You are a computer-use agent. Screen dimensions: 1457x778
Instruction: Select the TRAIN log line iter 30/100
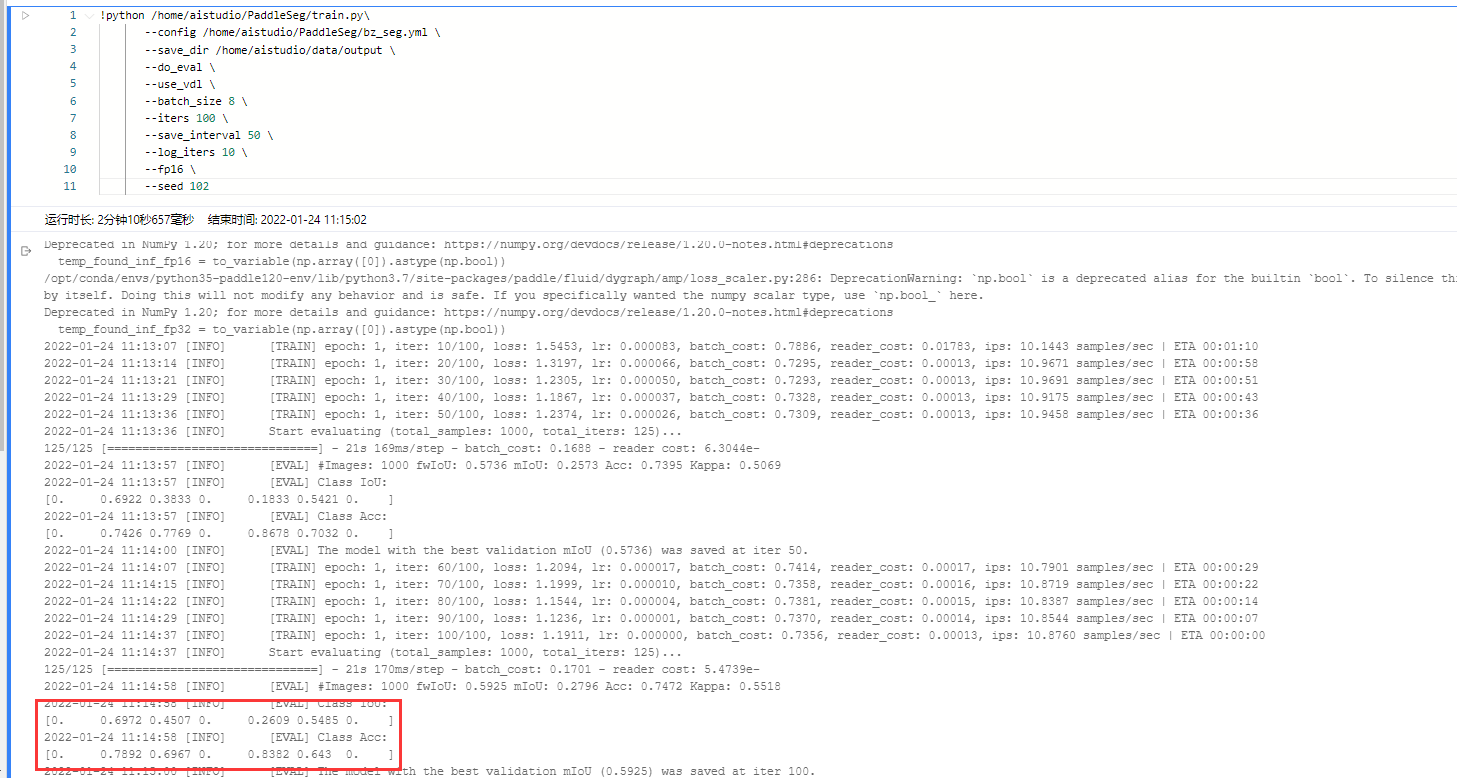click(651, 380)
